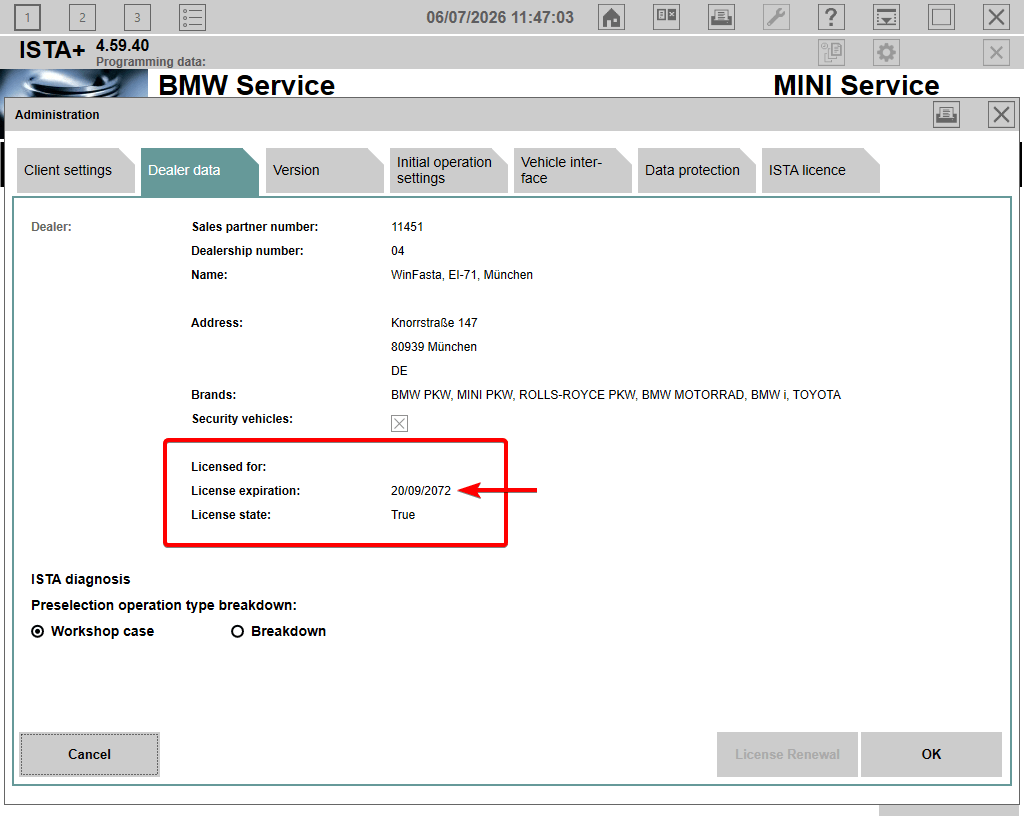
Task: Select the Dealer data tab
Action: (x=199, y=170)
